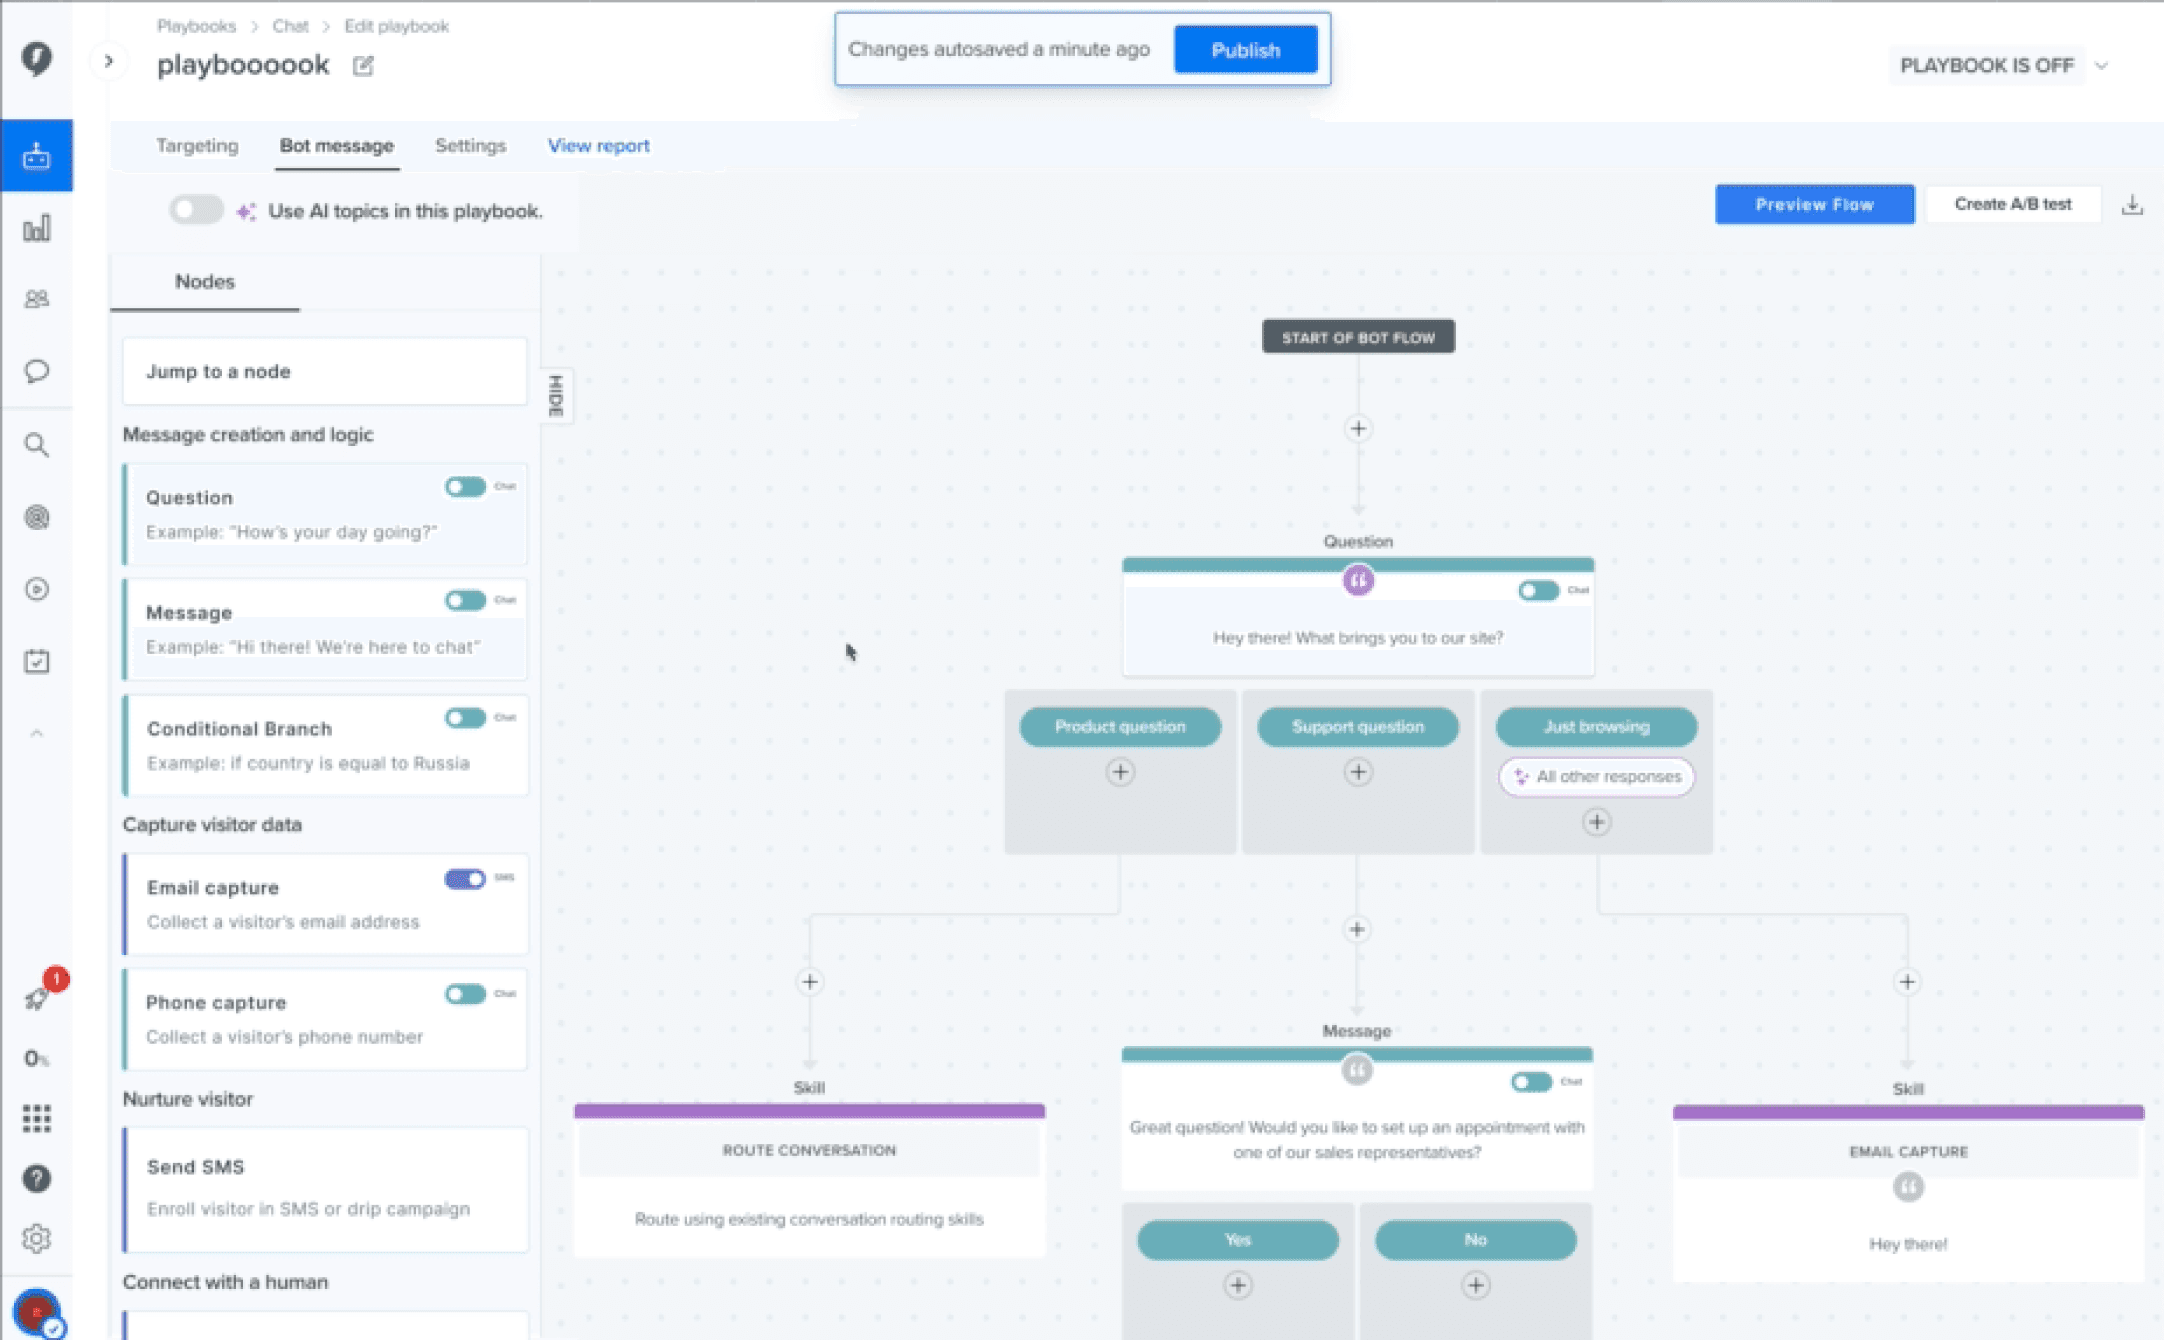Viewport: 2164px width, 1340px height.
Task: Click the download icon beside Create A/B test
Action: [x=2132, y=205]
